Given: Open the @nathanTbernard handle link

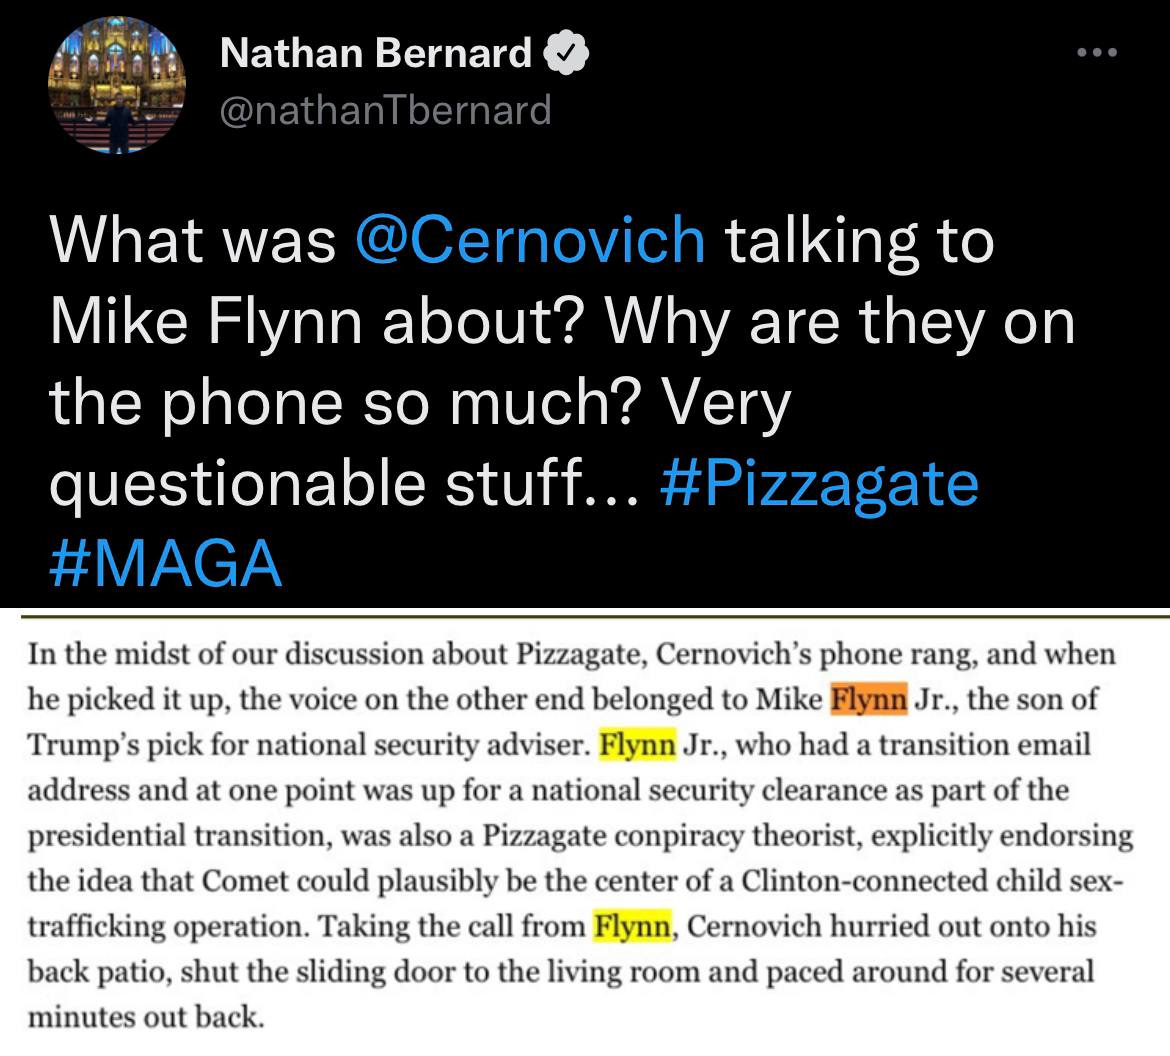Looking at the screenshot, I should (x=385, y=109).
